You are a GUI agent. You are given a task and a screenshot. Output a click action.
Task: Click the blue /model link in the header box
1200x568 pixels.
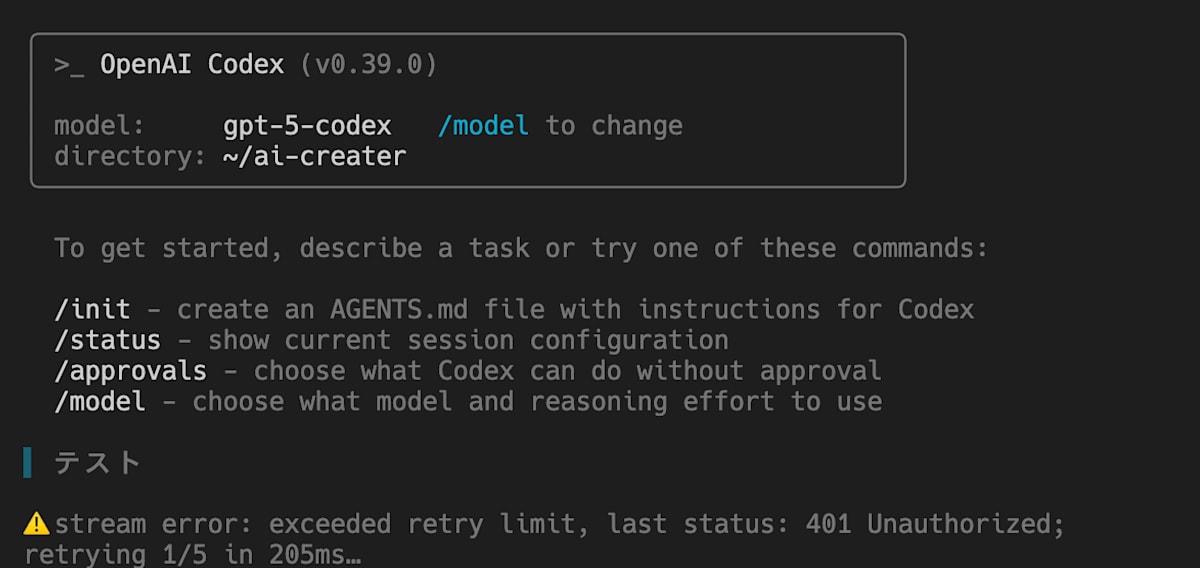pos(484,126)
